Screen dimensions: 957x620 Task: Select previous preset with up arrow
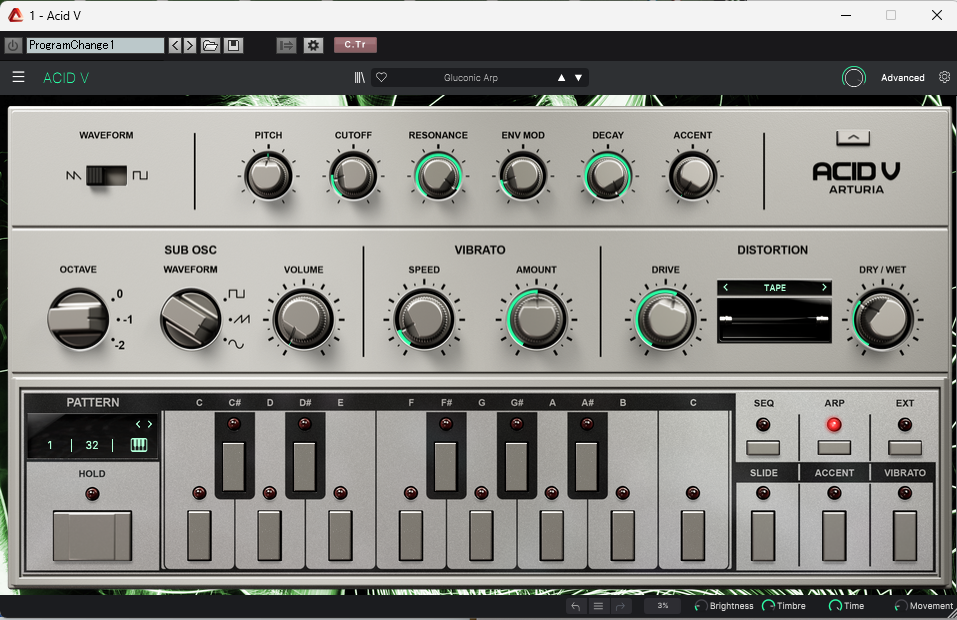click(x=561, y=78)
